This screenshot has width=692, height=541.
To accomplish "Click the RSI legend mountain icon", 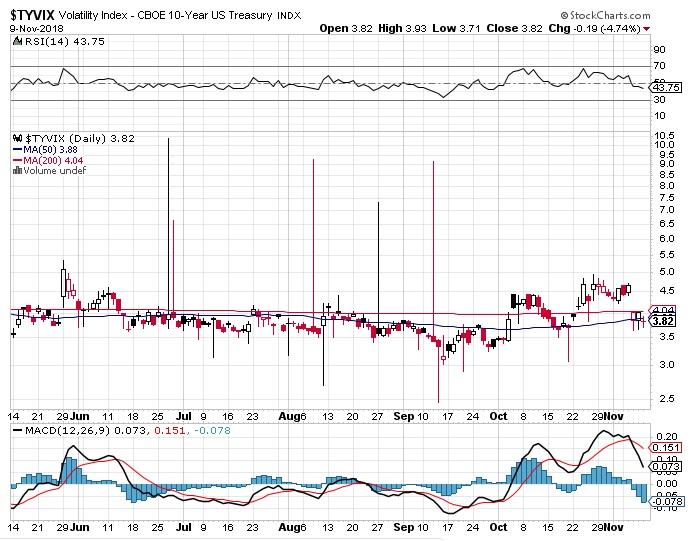I will coord(17,41).
